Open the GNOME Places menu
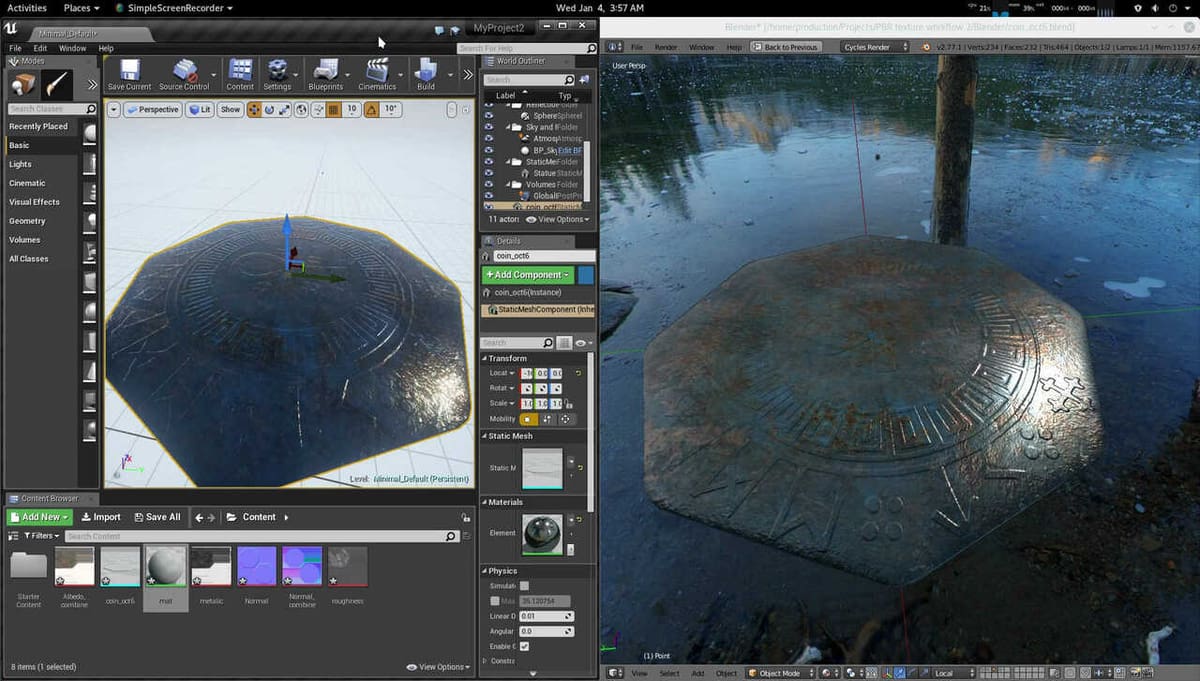This screenshot has width=1200, height=681. point(81,7)
